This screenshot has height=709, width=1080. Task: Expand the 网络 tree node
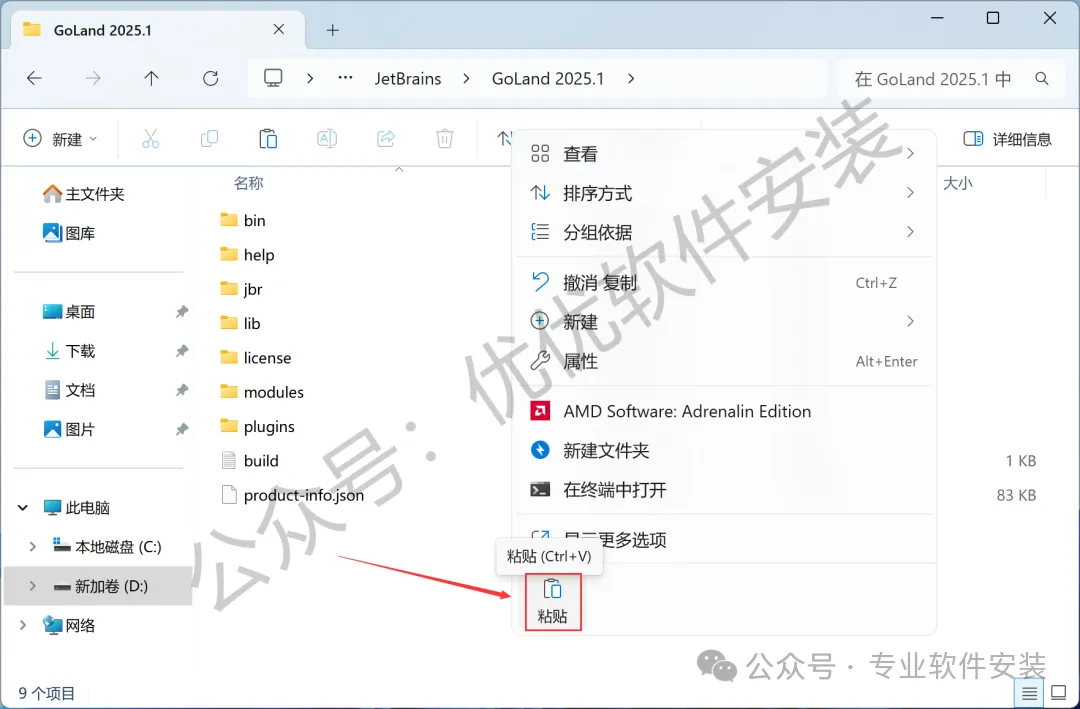[x=23, y=626]
